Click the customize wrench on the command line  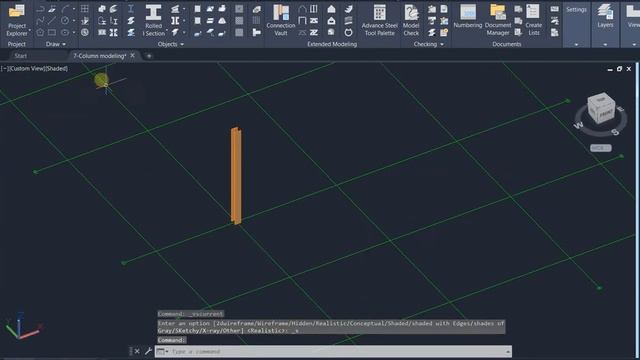click(148, 351)
